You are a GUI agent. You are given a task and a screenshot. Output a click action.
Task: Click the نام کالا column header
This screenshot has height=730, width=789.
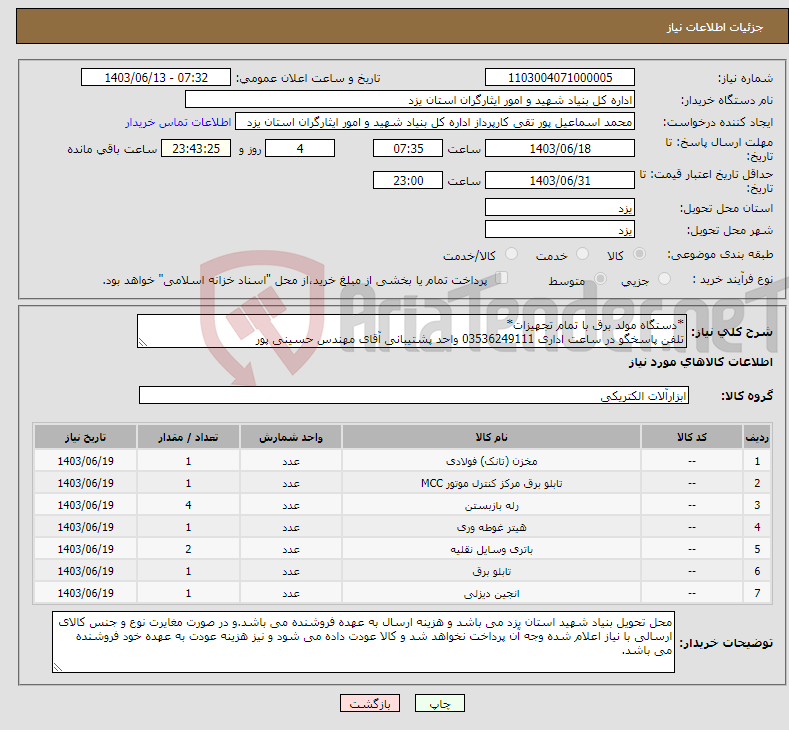pyautogui.click(x=492, y=437)
